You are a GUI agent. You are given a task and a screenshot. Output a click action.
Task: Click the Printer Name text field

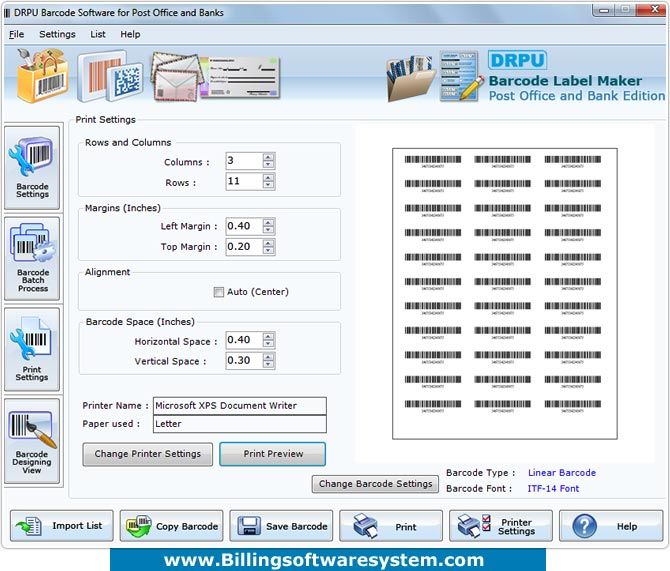(x=240, y=406)
